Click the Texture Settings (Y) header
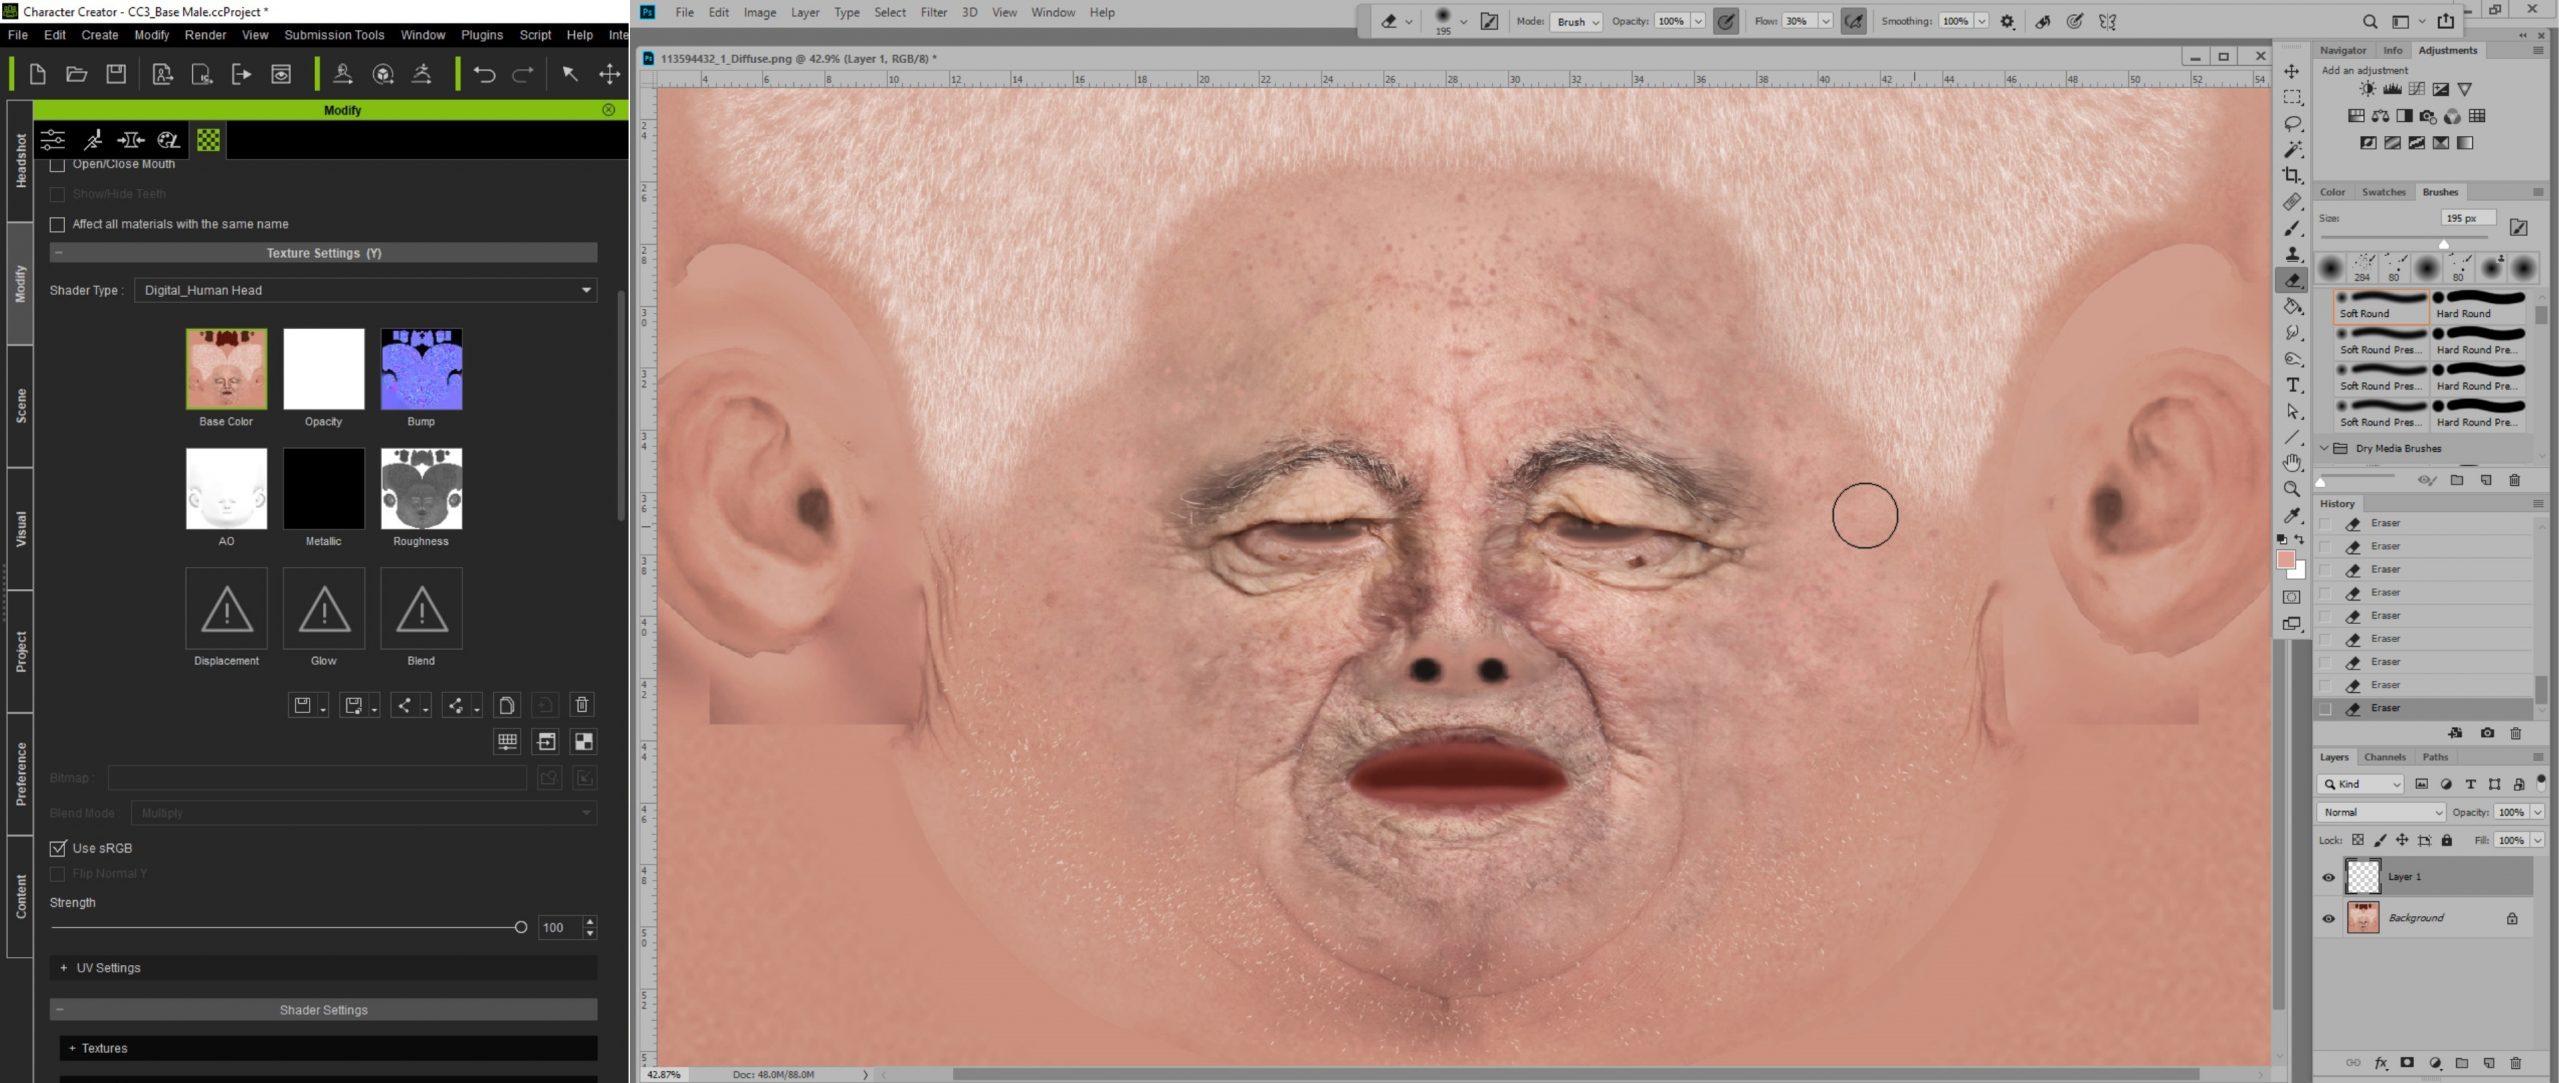This screenshot has width=2560, height=1083. (324, 253)
